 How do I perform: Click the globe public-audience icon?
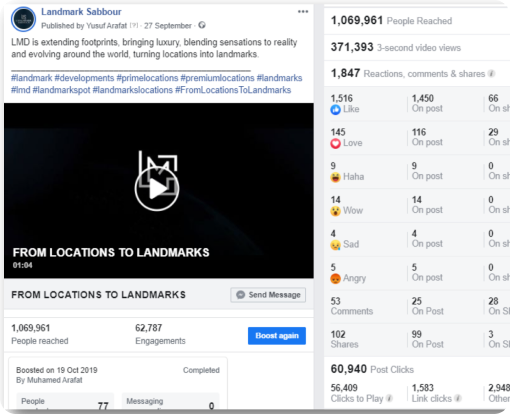pos(202,25)
